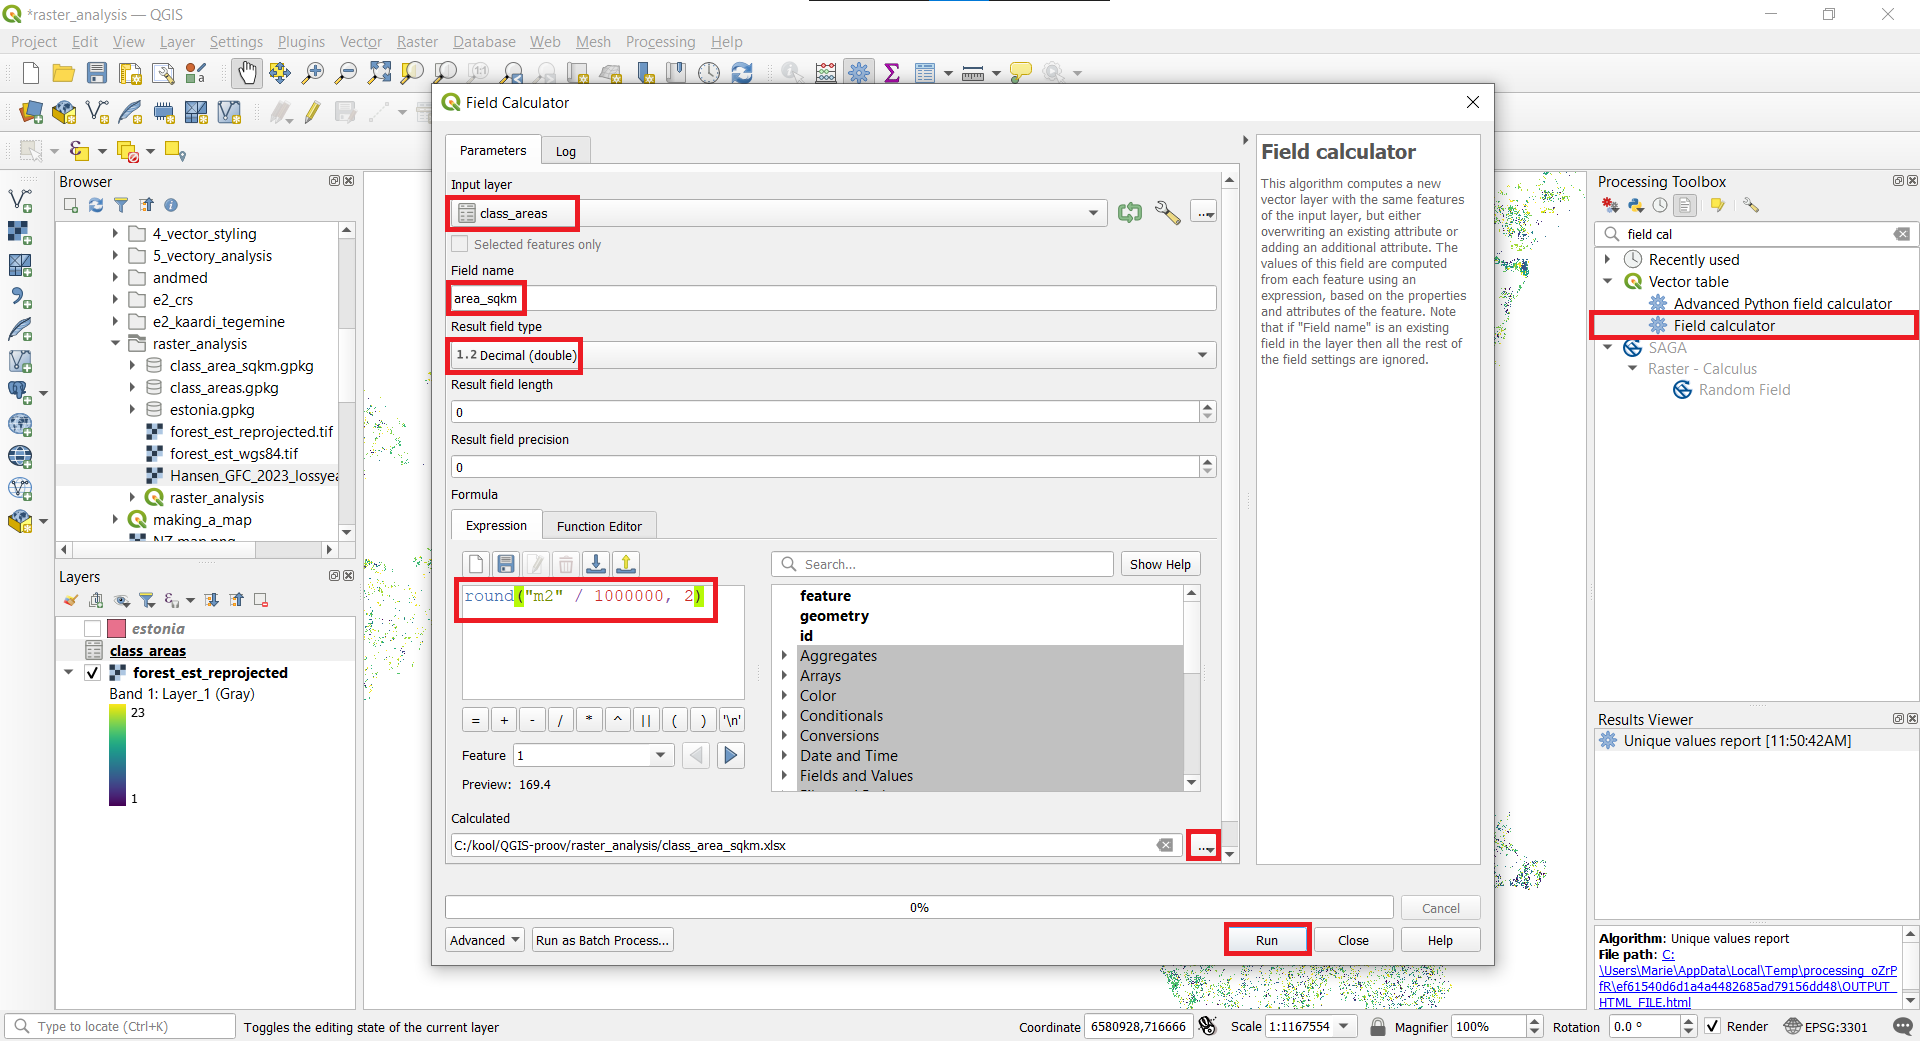Collapse raster_analysis folder in Browser
1920x1041 pixels.
coord(115,344)
